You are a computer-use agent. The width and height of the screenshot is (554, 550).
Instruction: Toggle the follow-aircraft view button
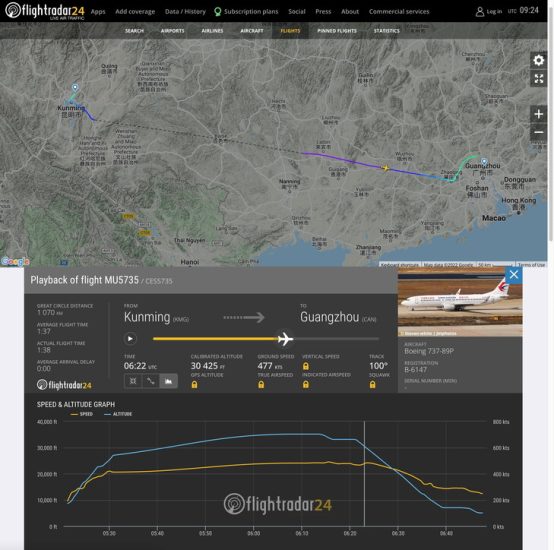[133, 381]
